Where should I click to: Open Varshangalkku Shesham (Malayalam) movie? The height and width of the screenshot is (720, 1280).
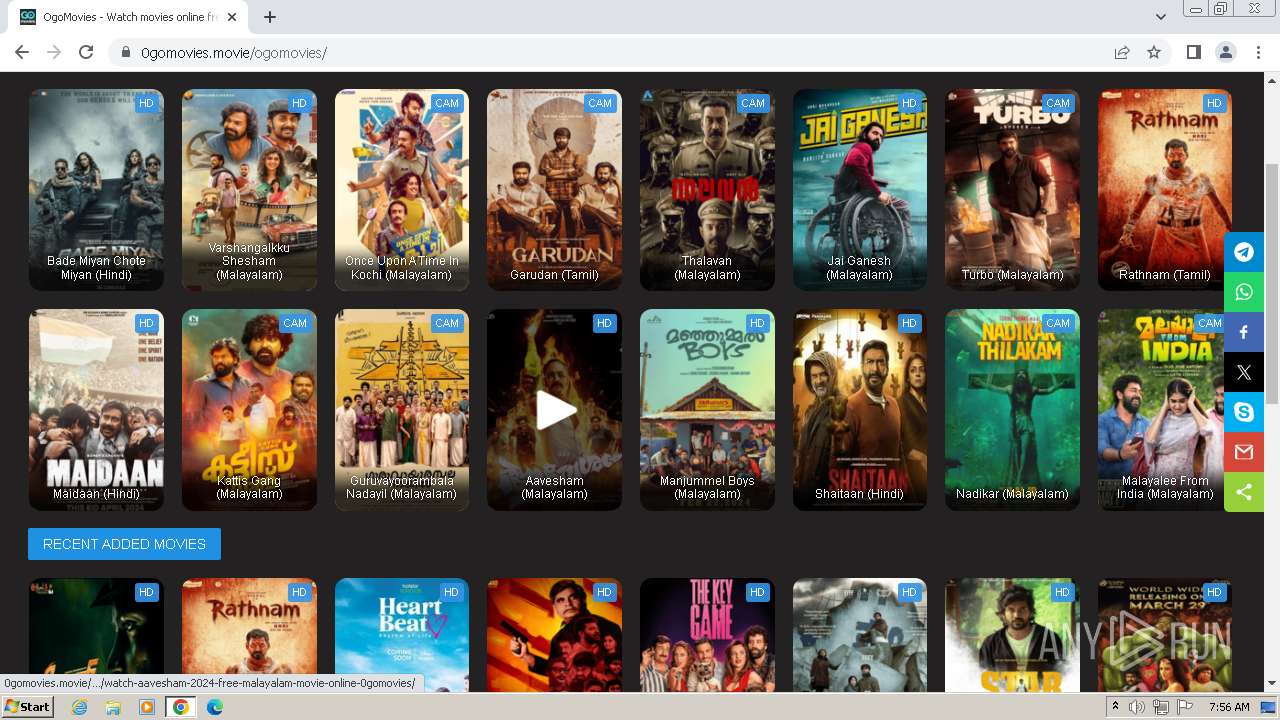point(249,190)
